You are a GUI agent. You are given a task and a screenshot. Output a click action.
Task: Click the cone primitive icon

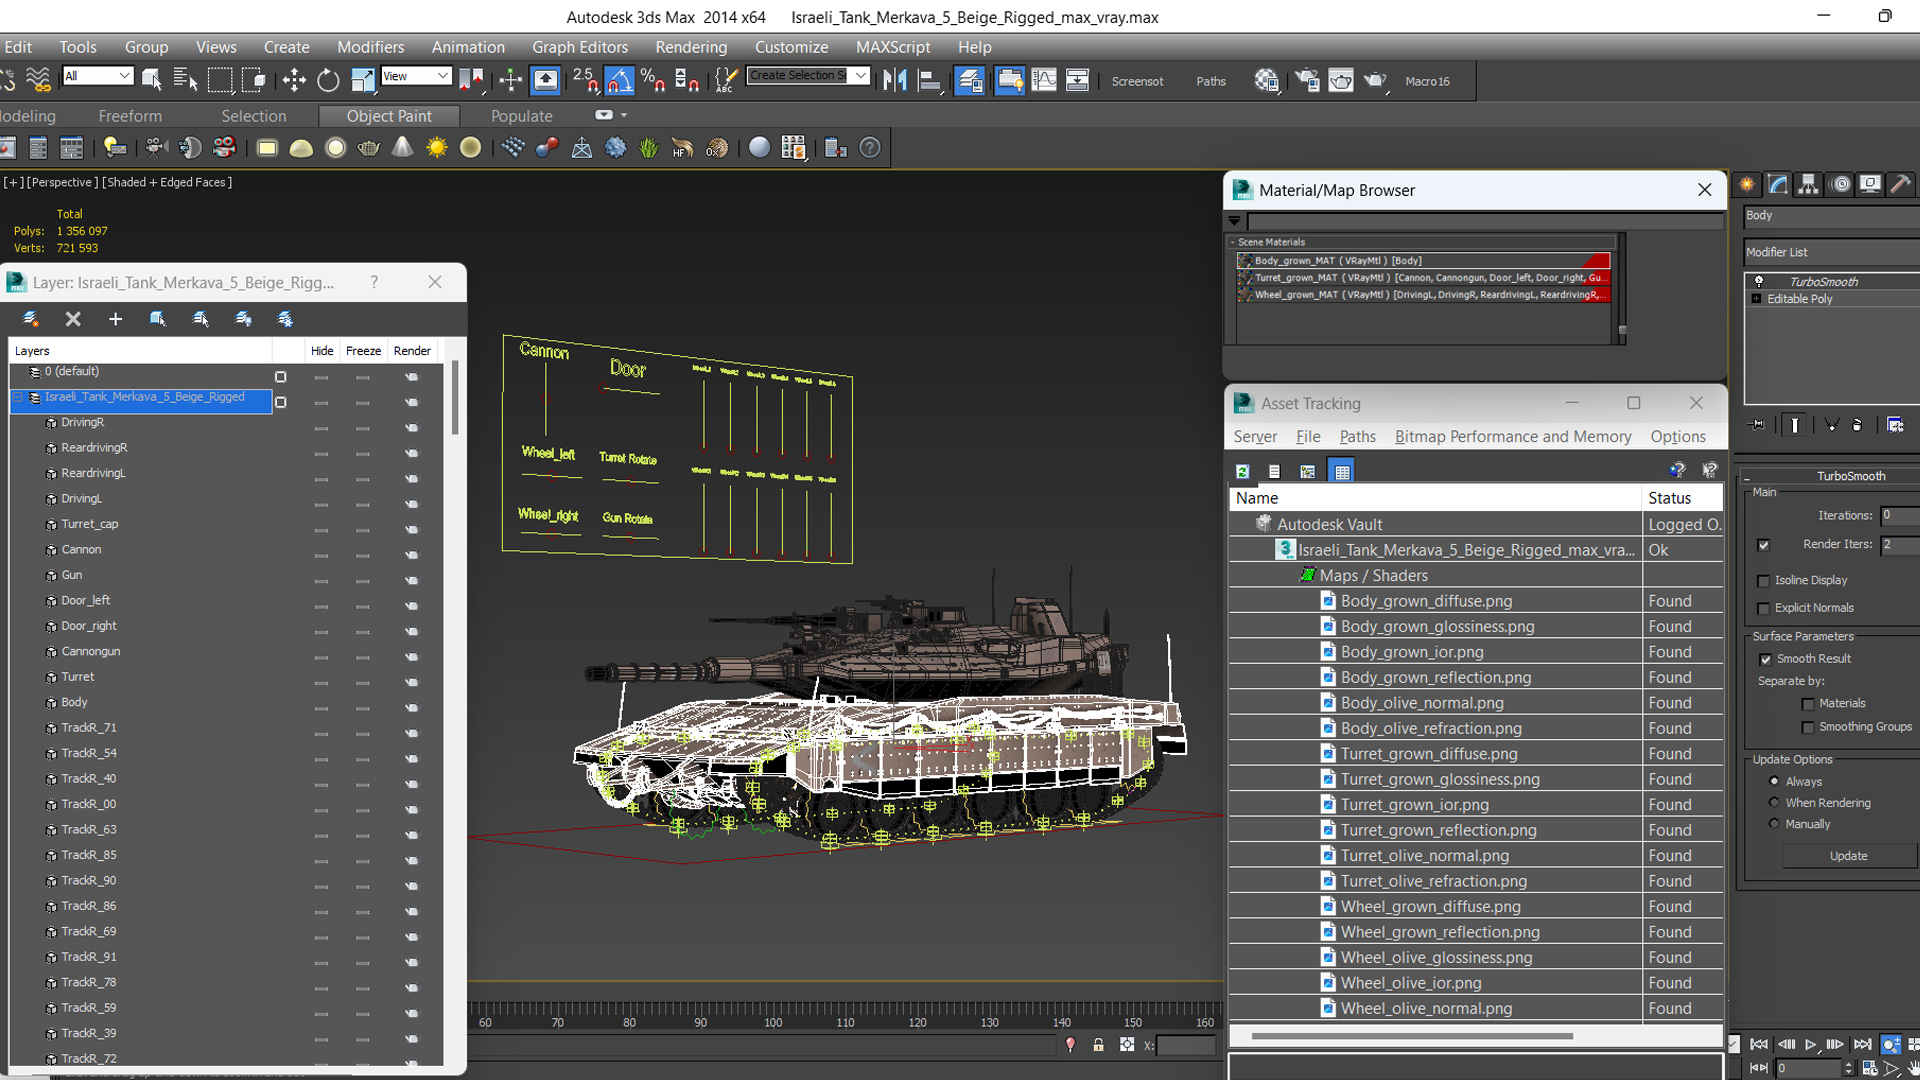[402, 148]
